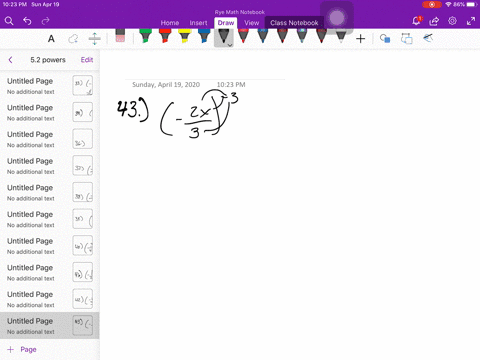Pick the blue marker pen

204,36
